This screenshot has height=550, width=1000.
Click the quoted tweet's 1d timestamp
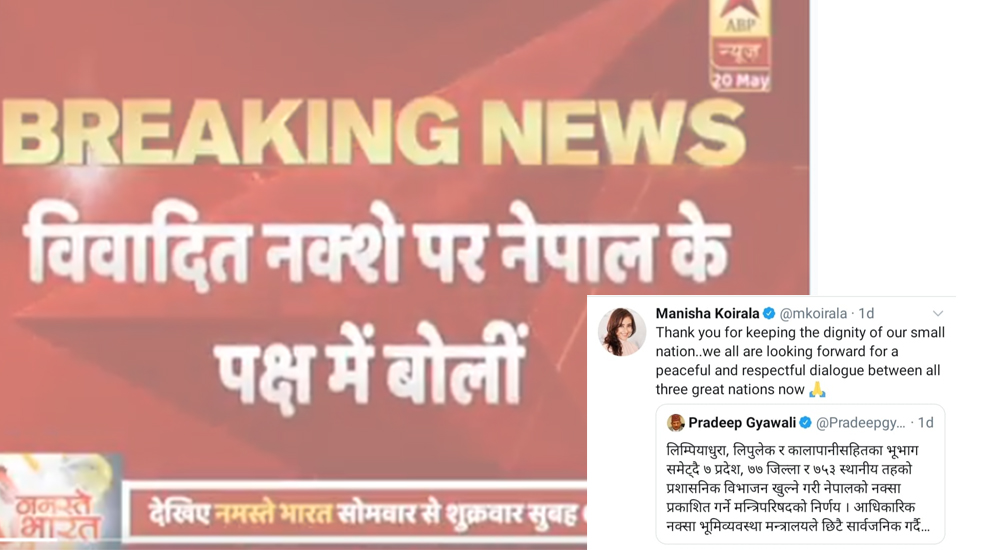(925, 422)
